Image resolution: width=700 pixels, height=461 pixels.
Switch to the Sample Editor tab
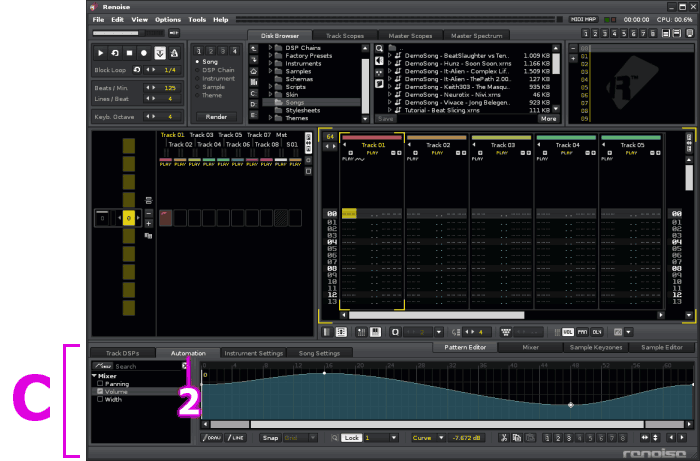tap(662, 347)
